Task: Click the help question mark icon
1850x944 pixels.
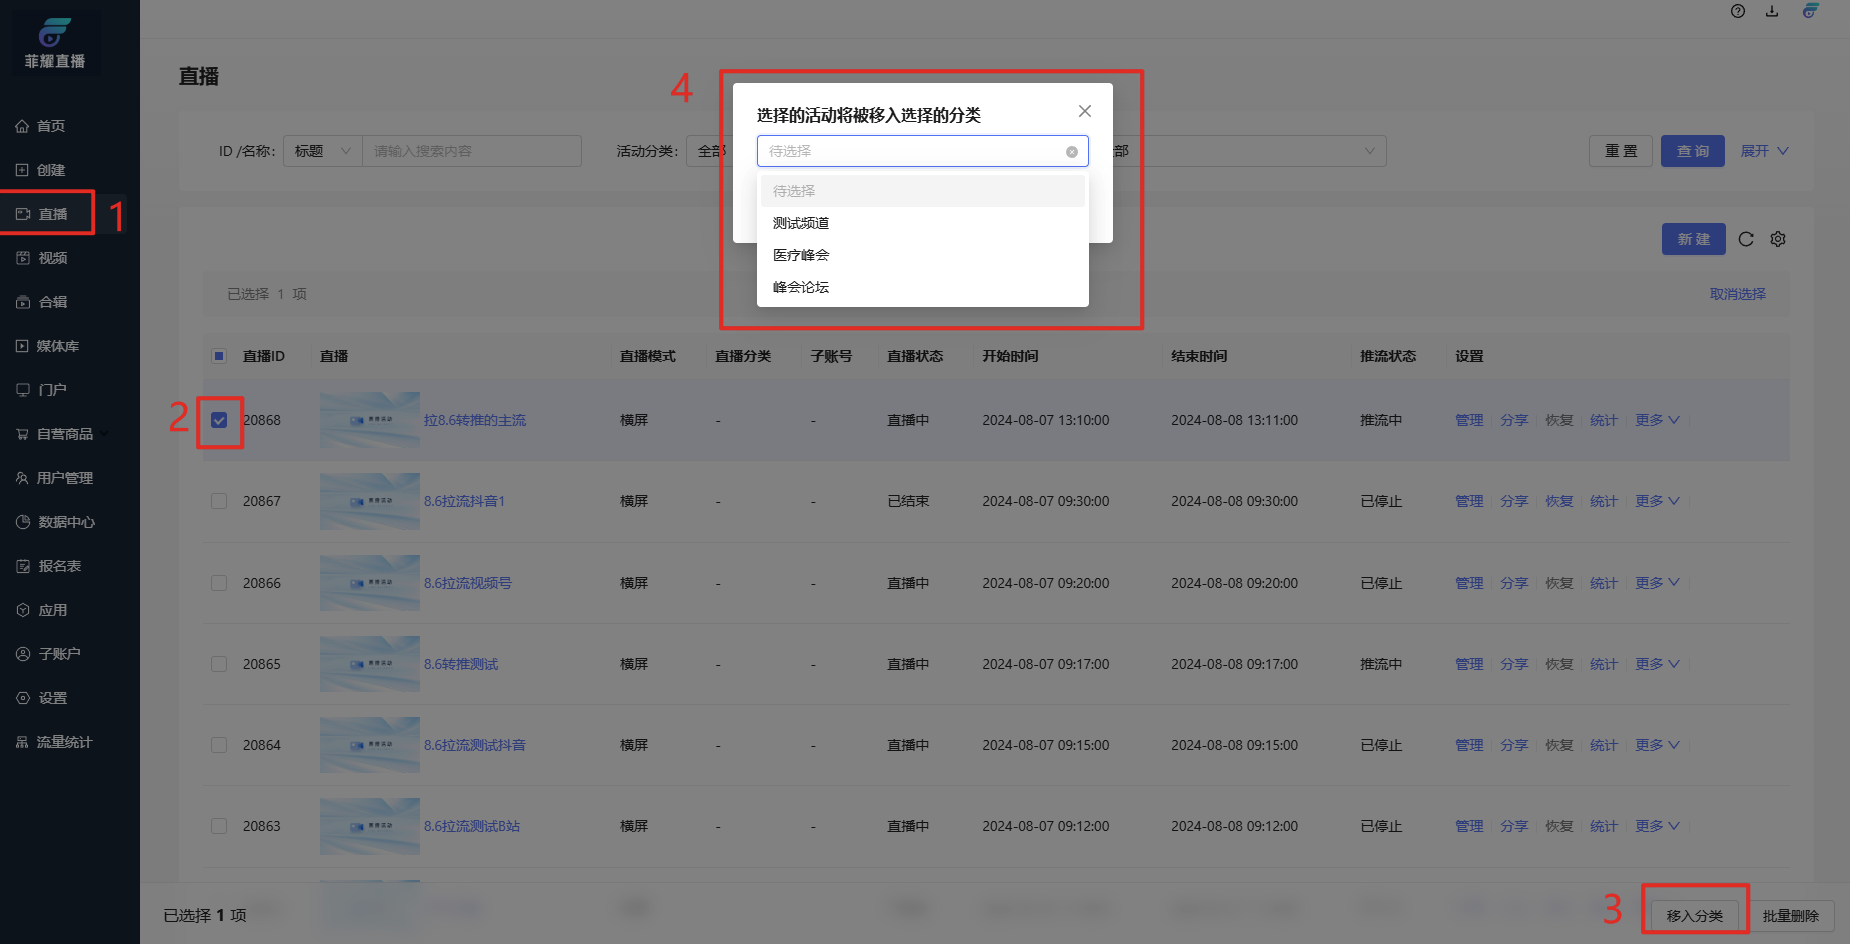Action: (1738, 11)
